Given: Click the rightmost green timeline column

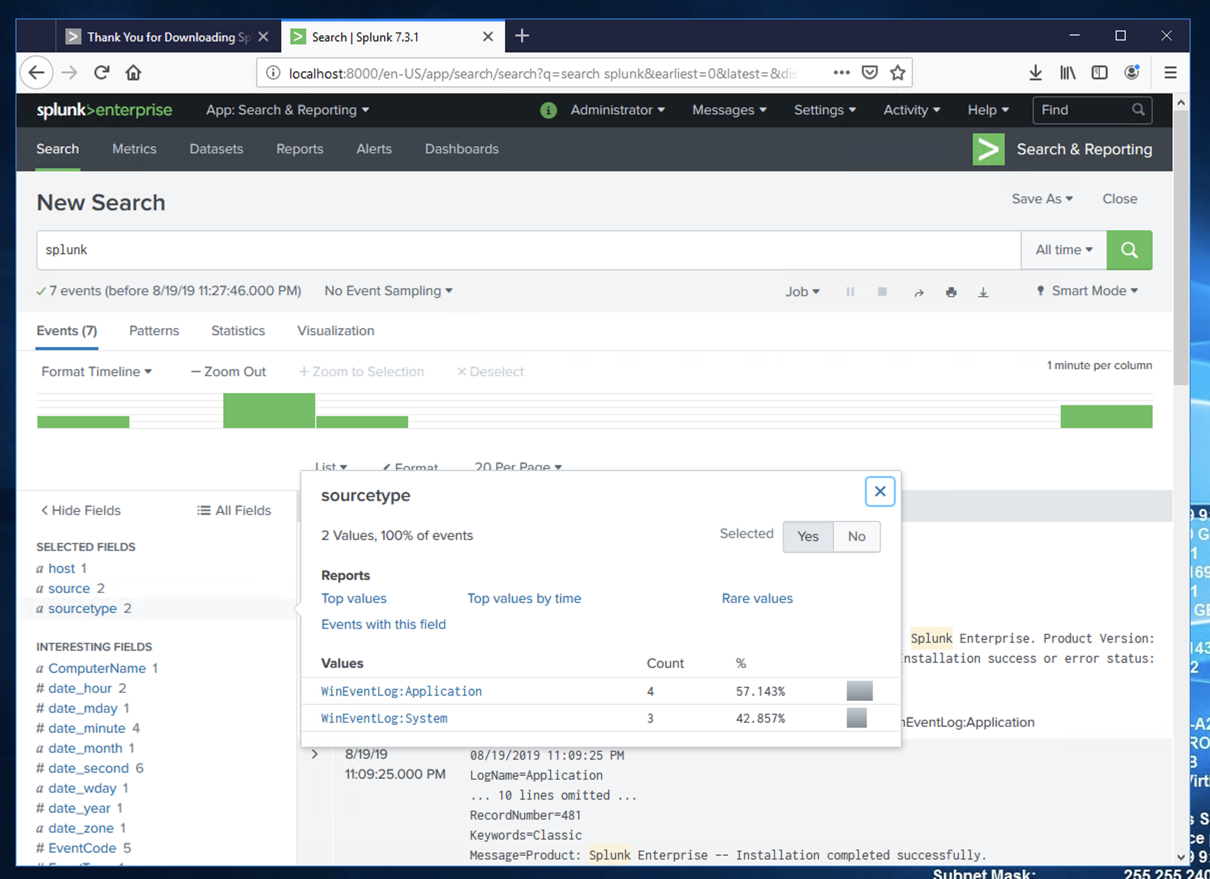Looking at the screenshot, I should click(1106, 416).
